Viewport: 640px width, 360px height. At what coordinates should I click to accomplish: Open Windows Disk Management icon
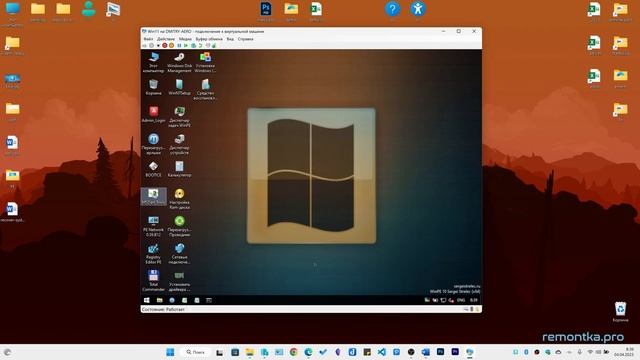click(x=179, y=62)
